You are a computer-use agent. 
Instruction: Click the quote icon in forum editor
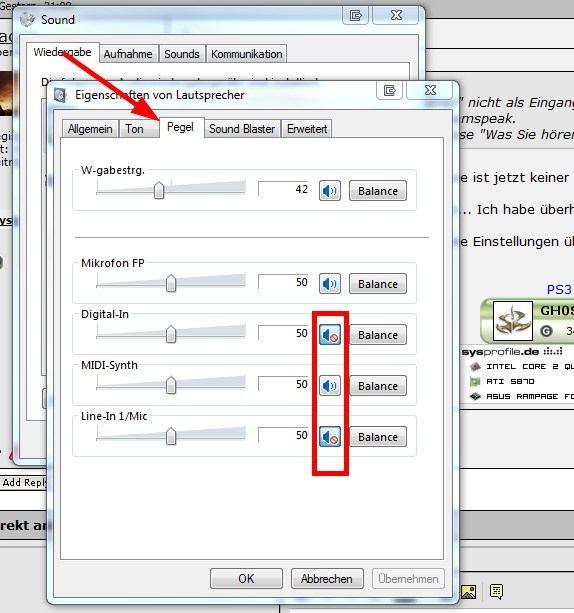click(496, 591)
